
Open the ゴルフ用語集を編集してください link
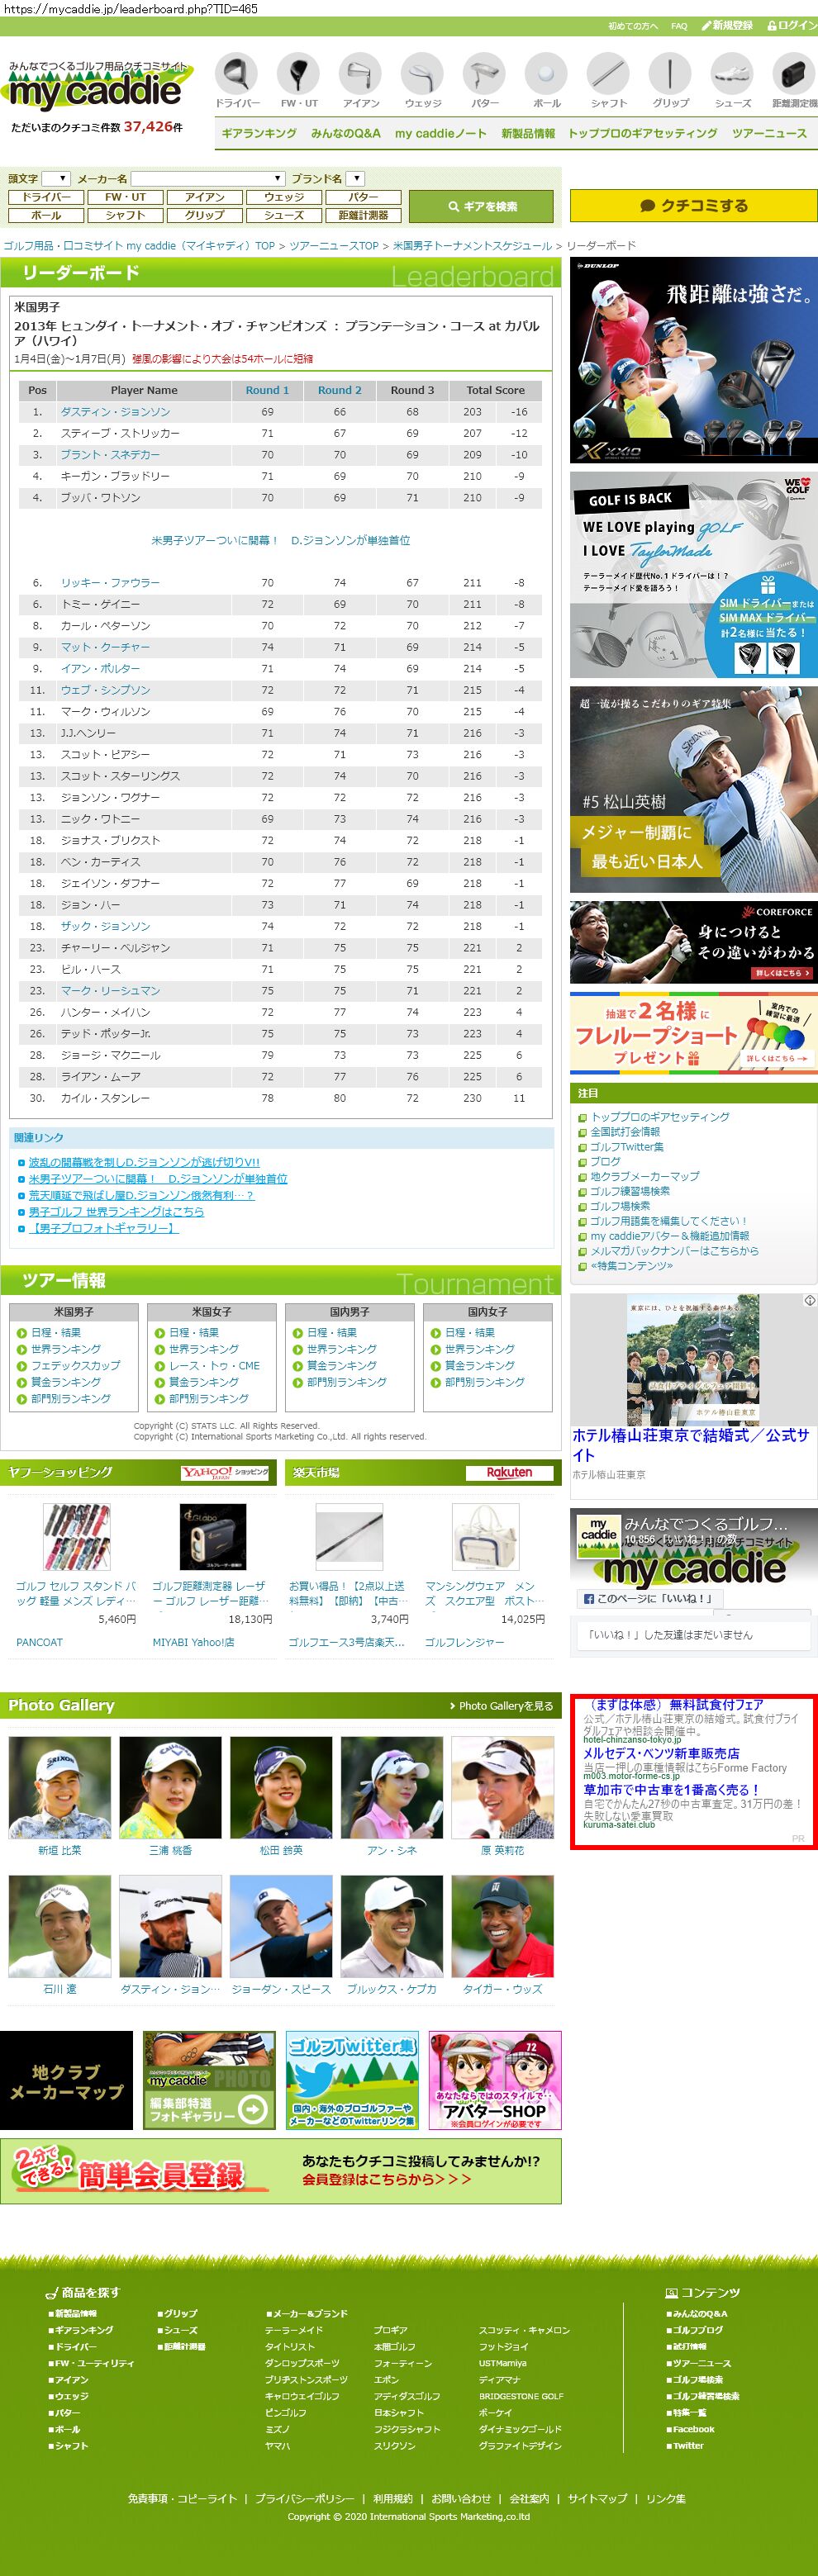[x=668, y=1221]
